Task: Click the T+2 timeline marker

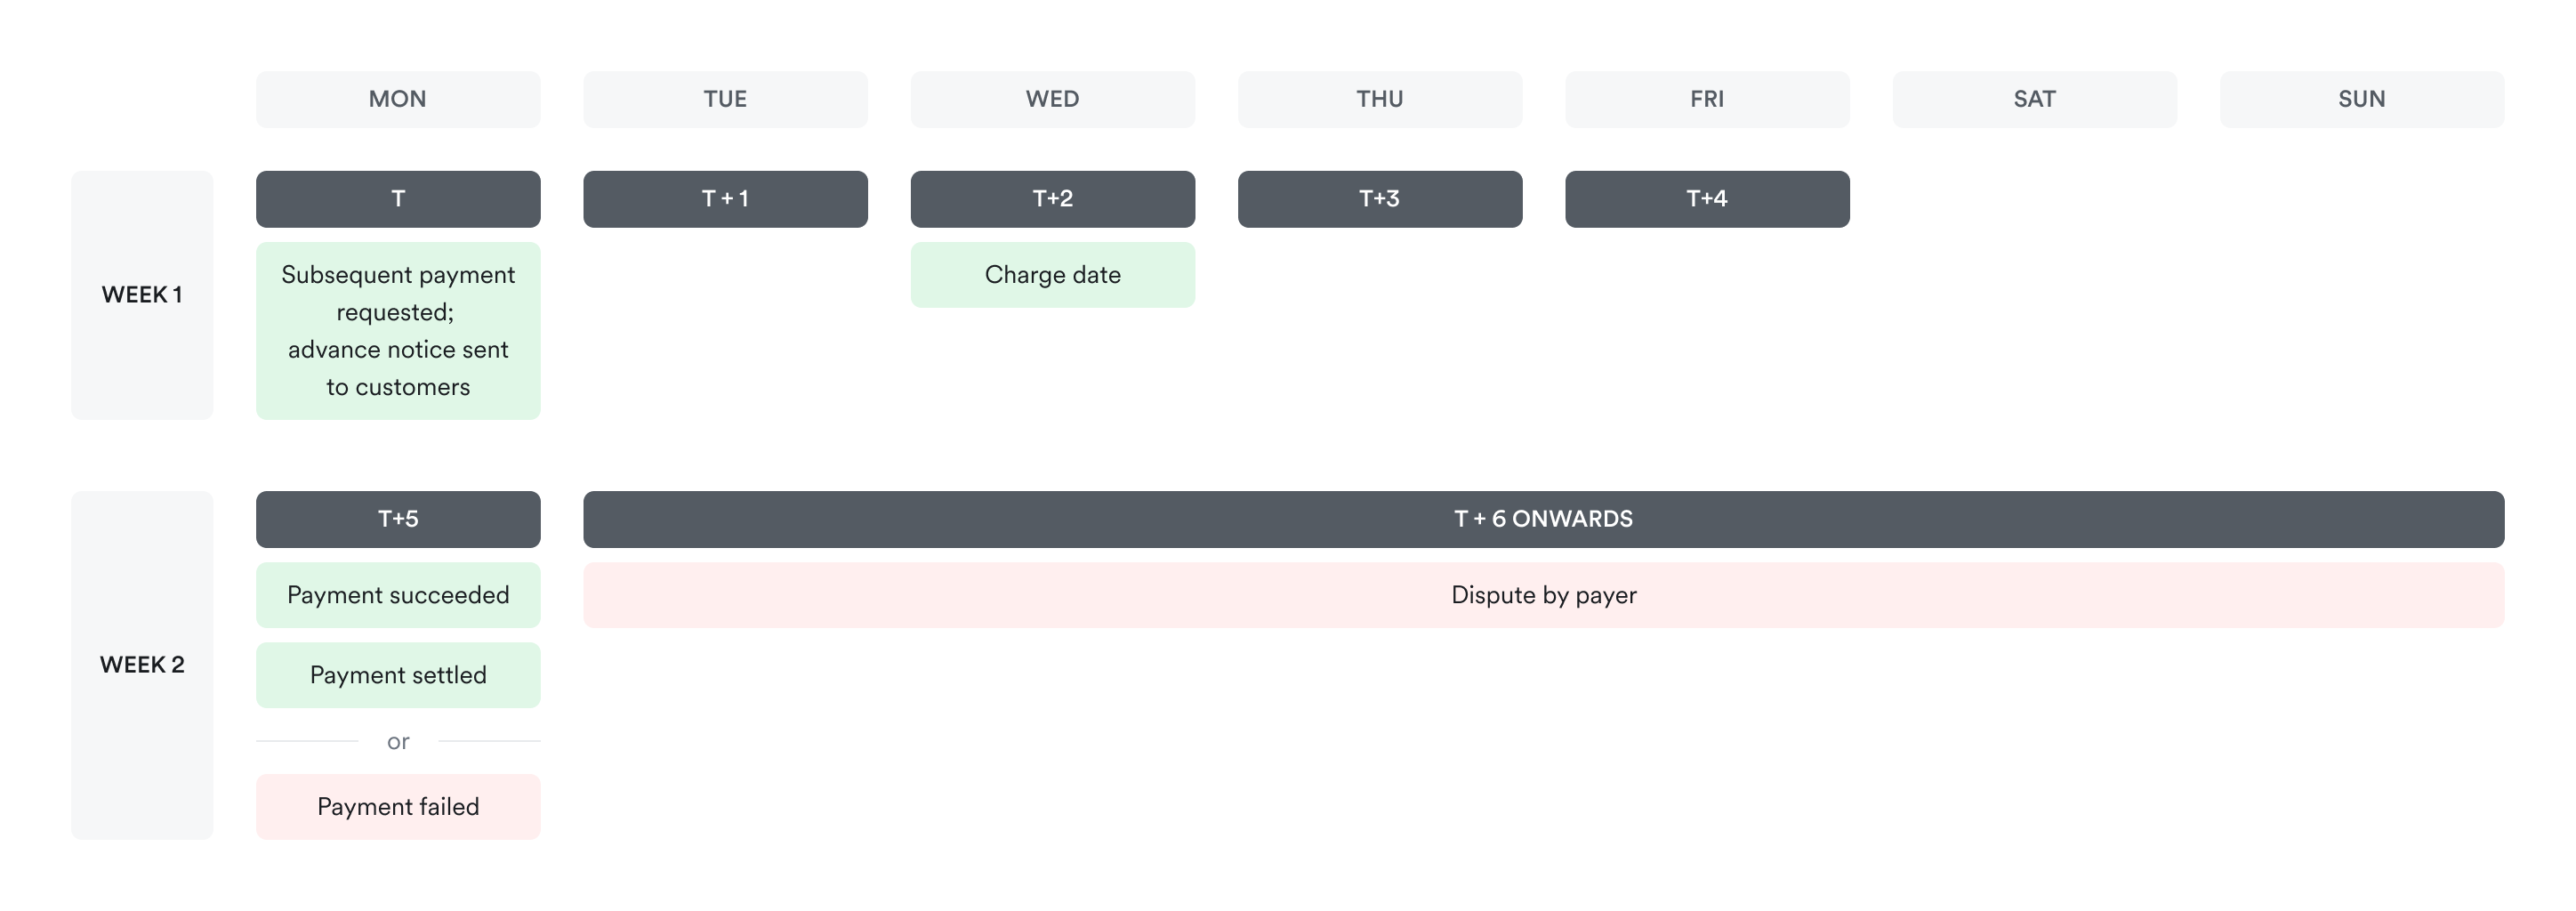Action: click(1052, 199)
